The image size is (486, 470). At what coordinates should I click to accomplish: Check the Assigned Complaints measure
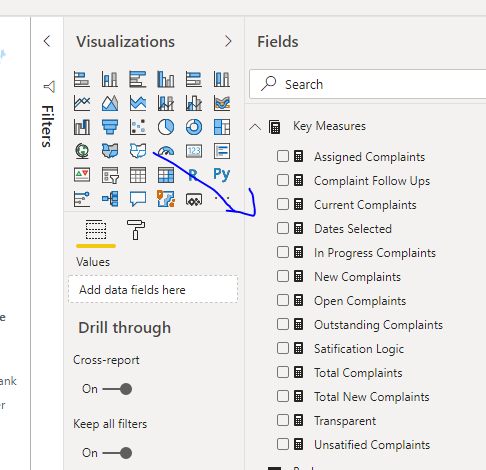[283, 156]
